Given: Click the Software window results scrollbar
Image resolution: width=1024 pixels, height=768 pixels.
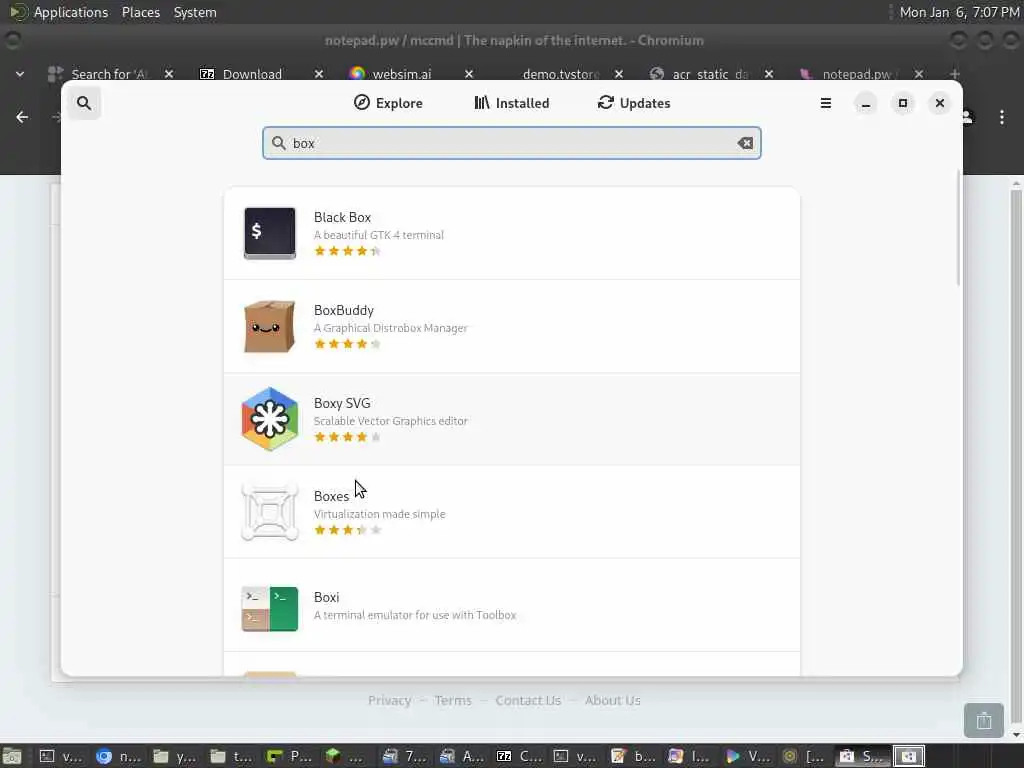Looking at the screenshot, I should (958, 229).
